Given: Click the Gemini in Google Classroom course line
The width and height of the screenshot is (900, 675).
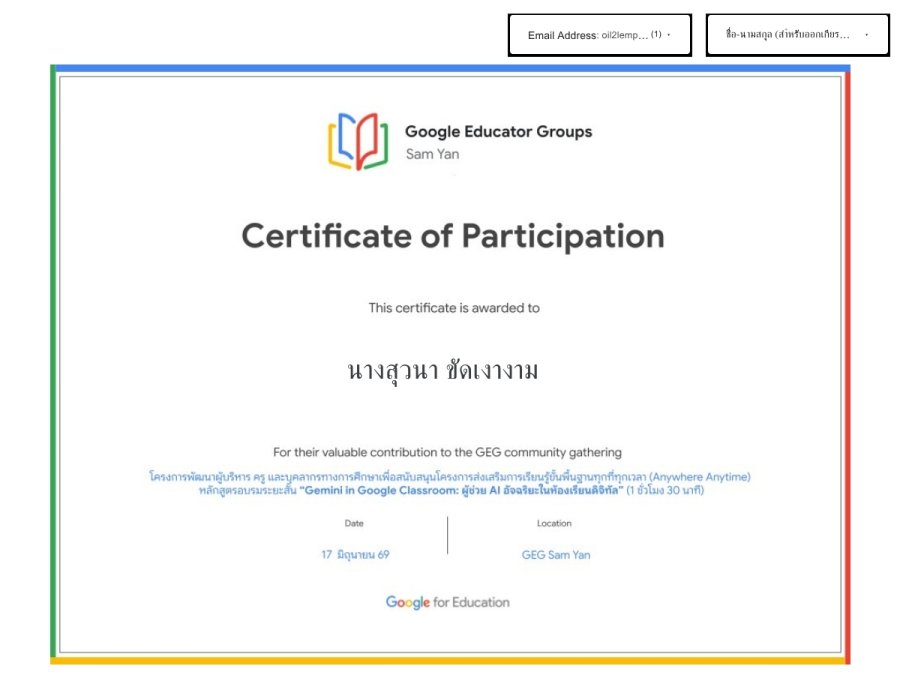Looking at the screenshot, I should point(451,490).
